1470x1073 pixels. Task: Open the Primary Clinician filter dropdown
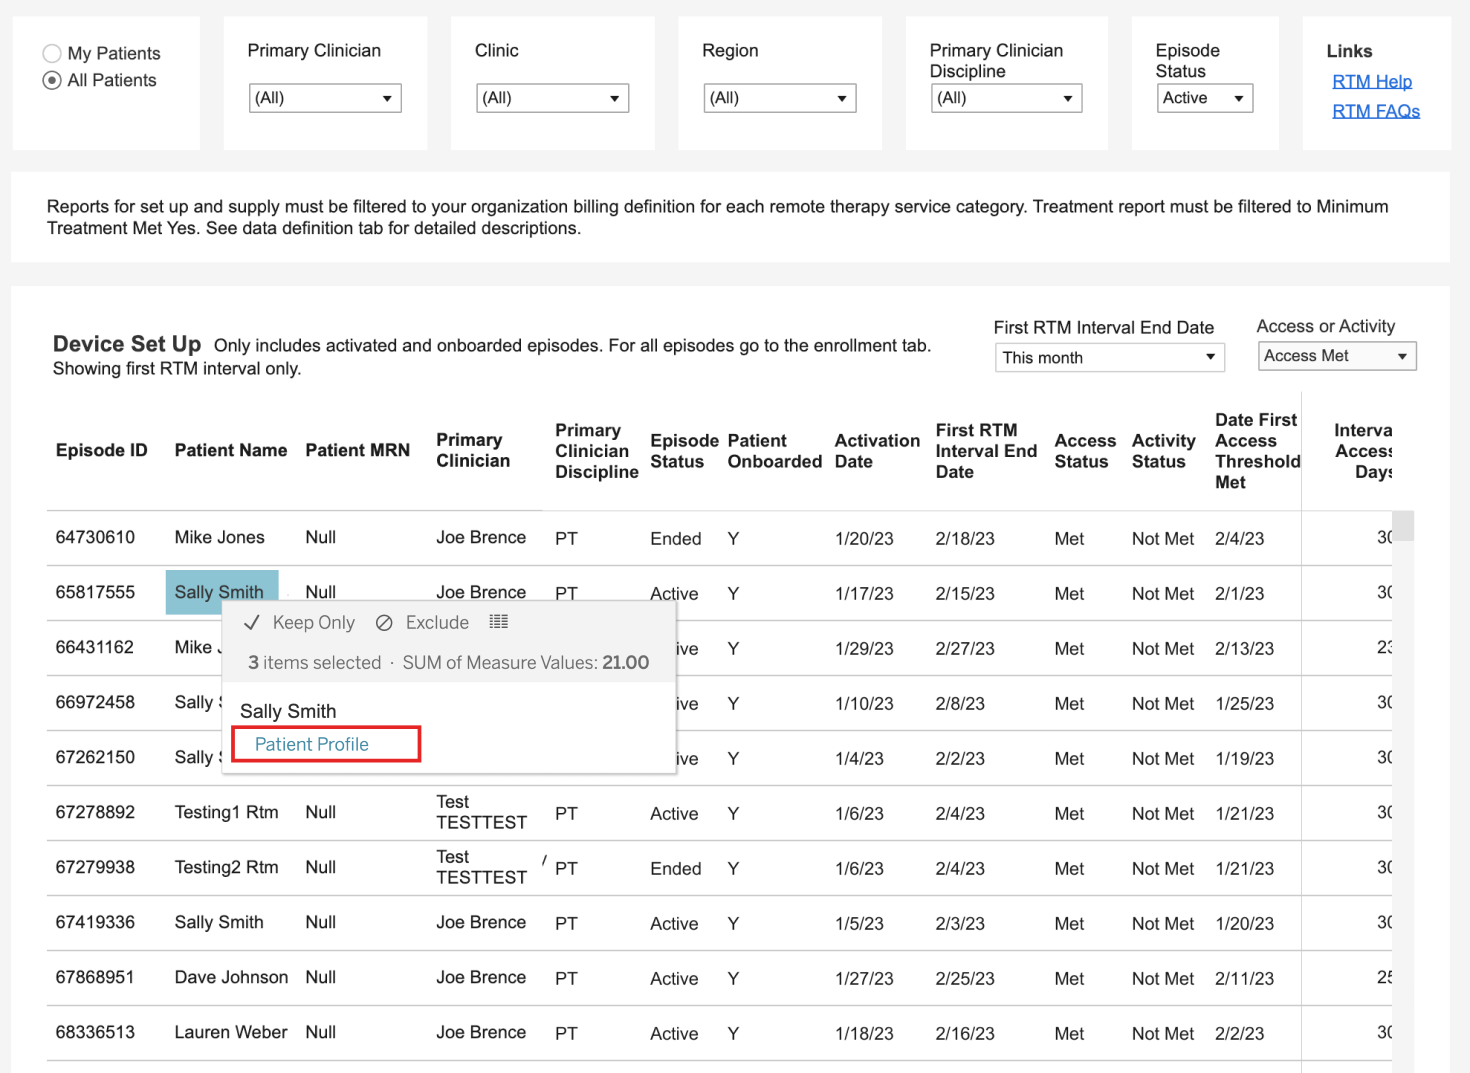[x=325, y=98]
